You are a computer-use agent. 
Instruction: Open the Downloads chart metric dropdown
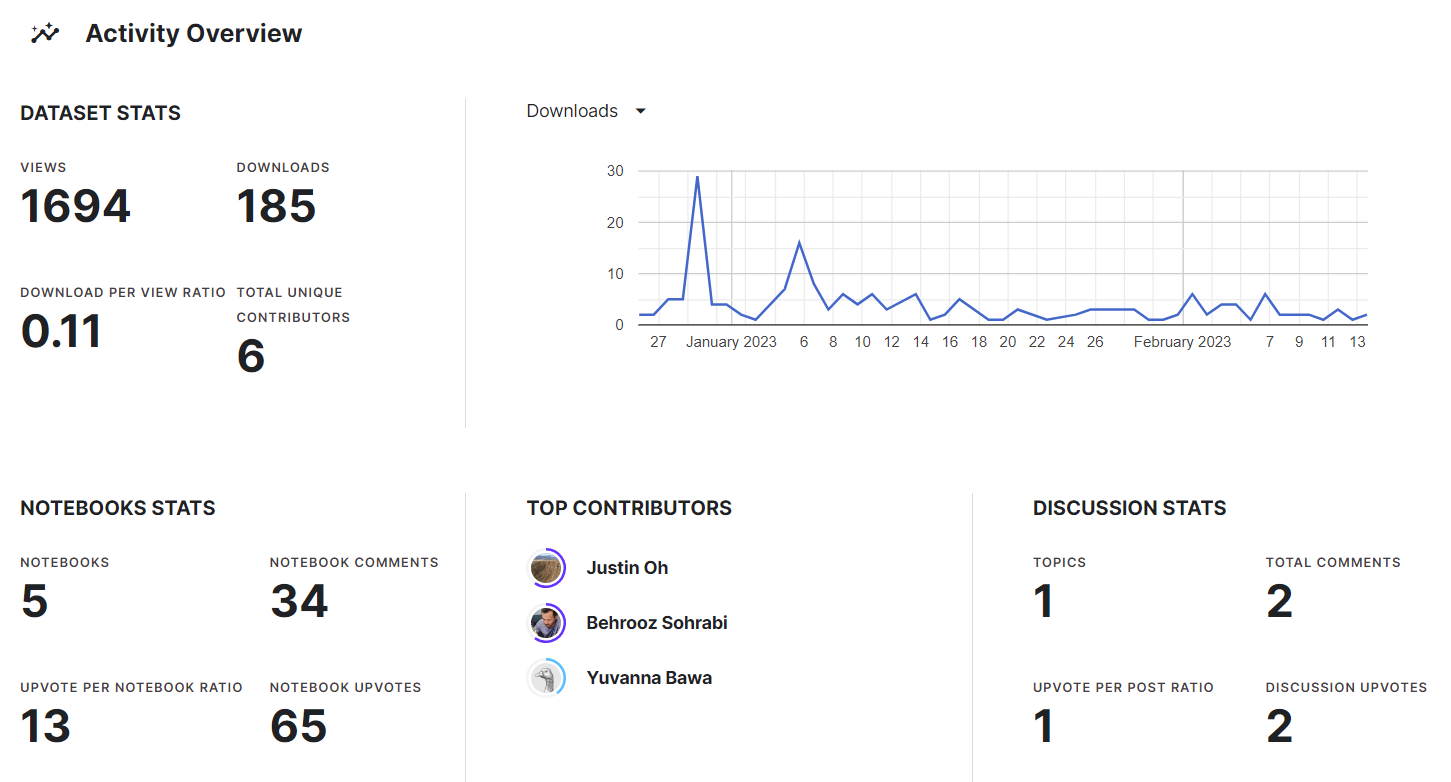(587, 111)
